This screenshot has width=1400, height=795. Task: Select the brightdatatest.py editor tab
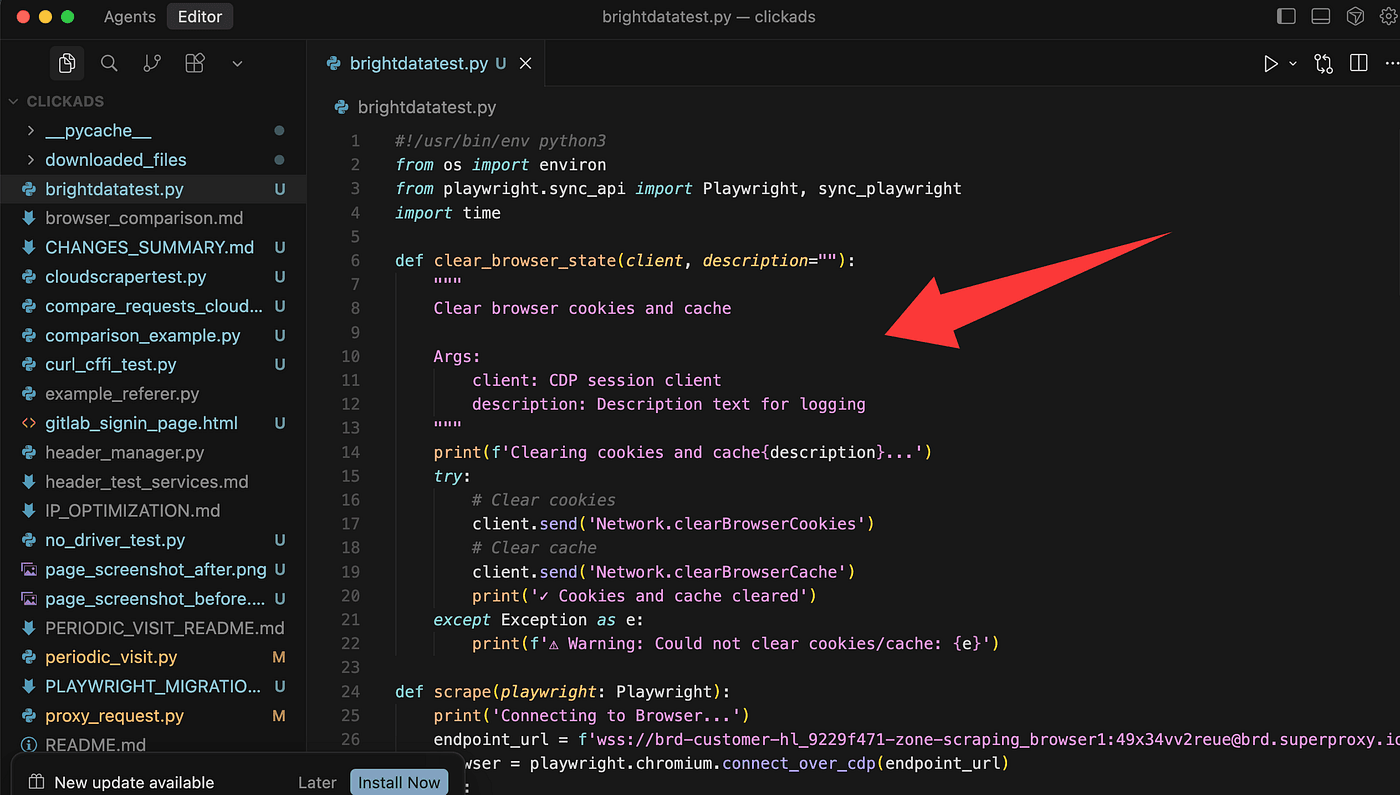tap(418, 63)
